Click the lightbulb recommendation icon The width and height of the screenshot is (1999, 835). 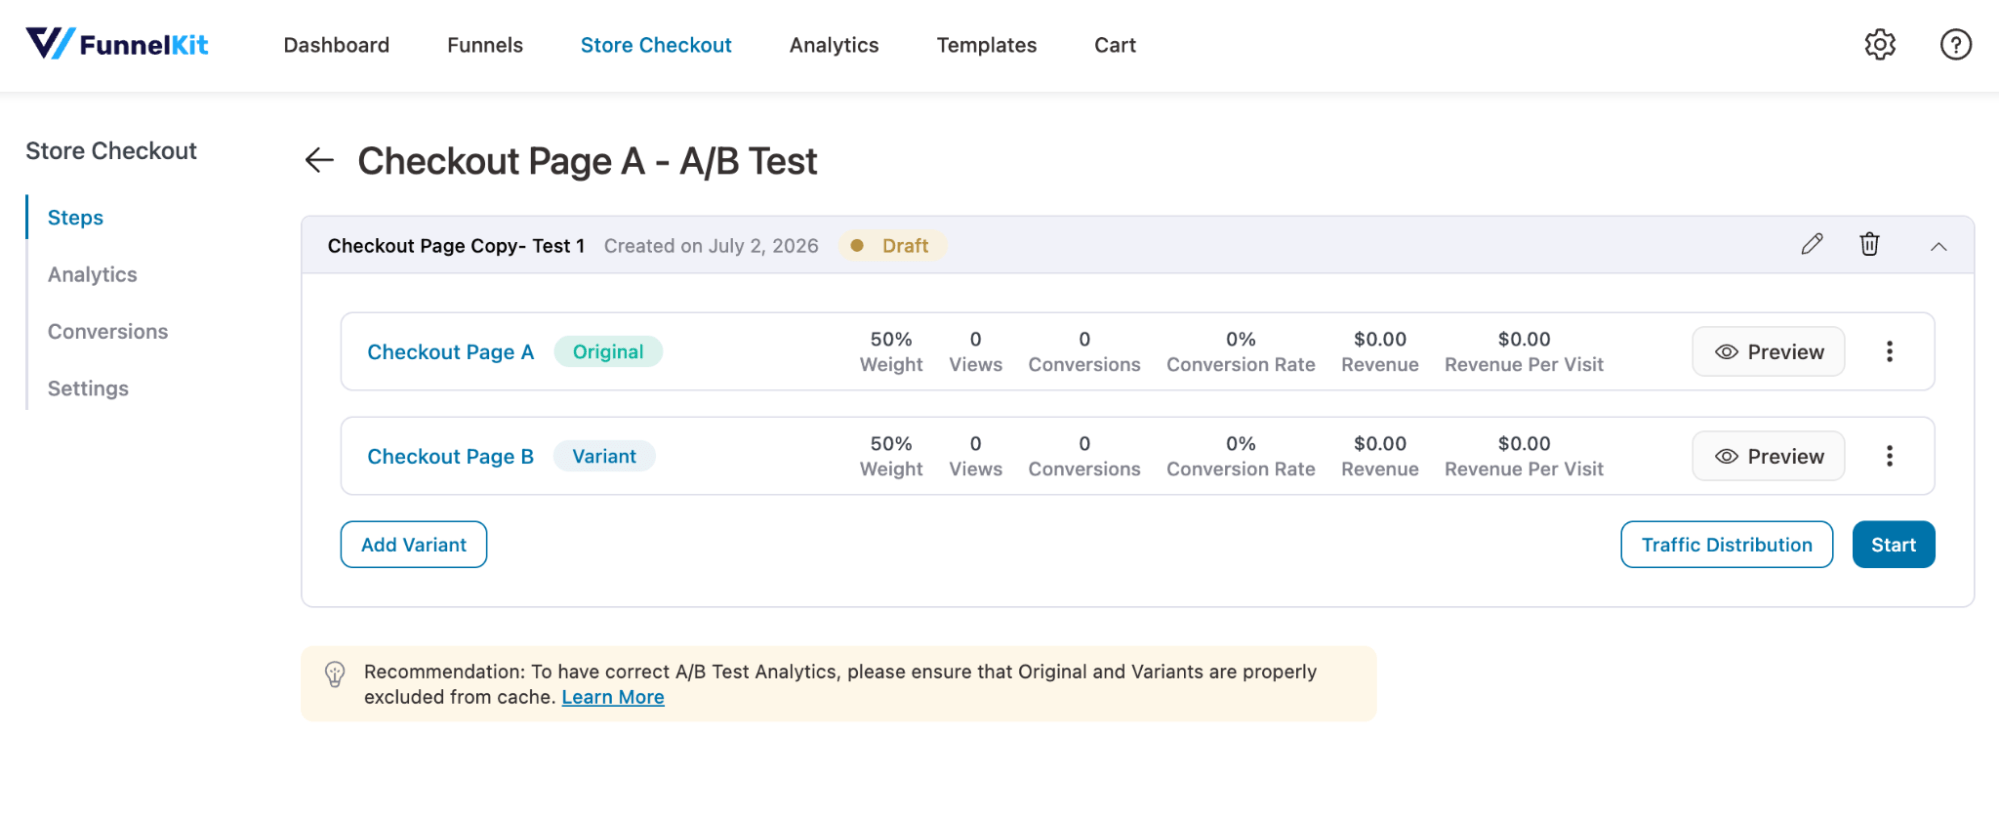[335, 674]
